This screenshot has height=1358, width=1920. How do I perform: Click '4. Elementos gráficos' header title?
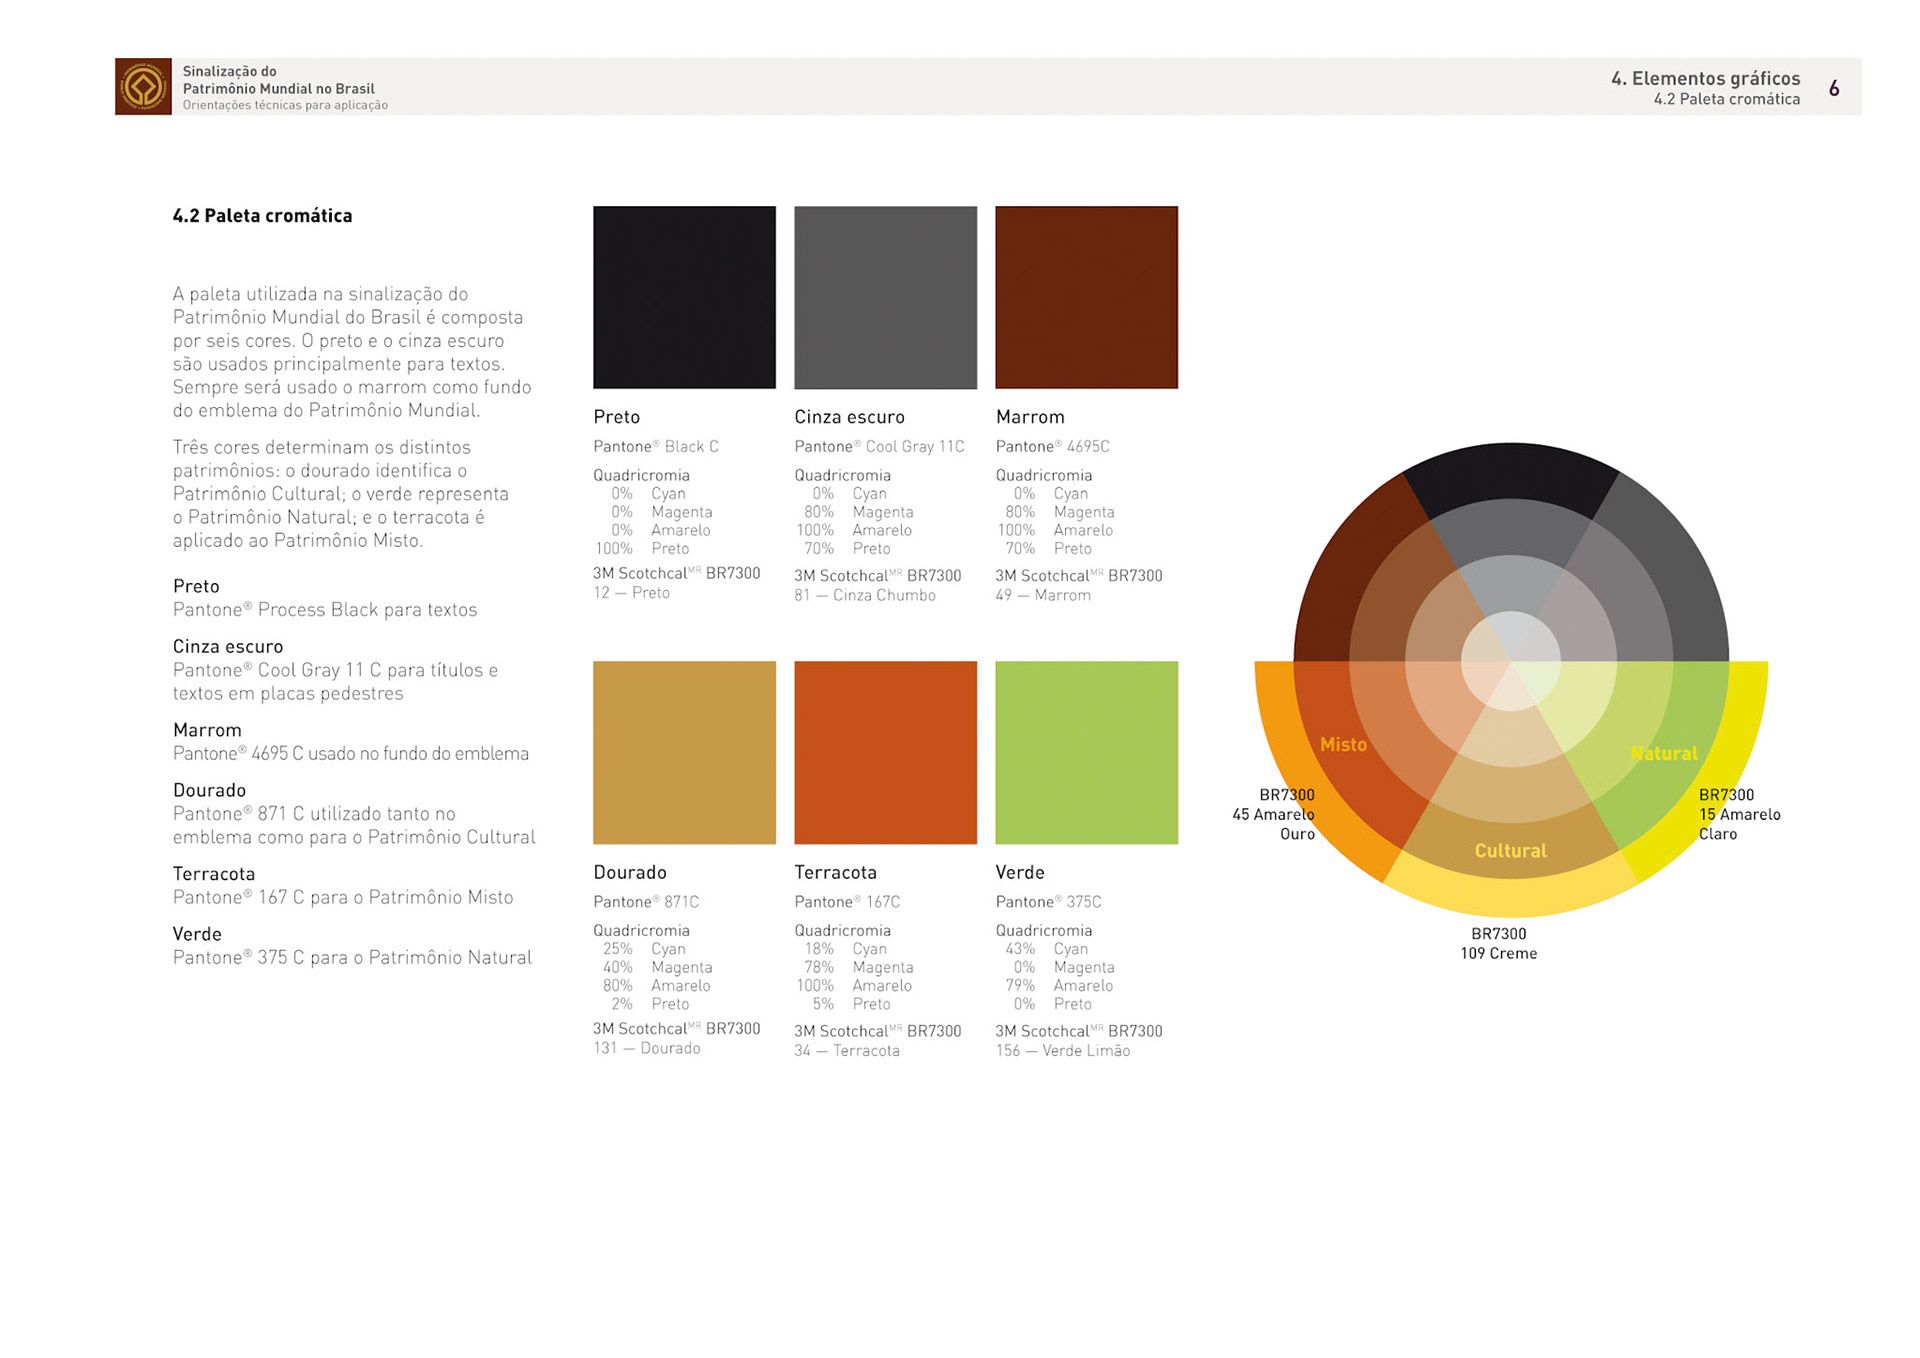1705,78
